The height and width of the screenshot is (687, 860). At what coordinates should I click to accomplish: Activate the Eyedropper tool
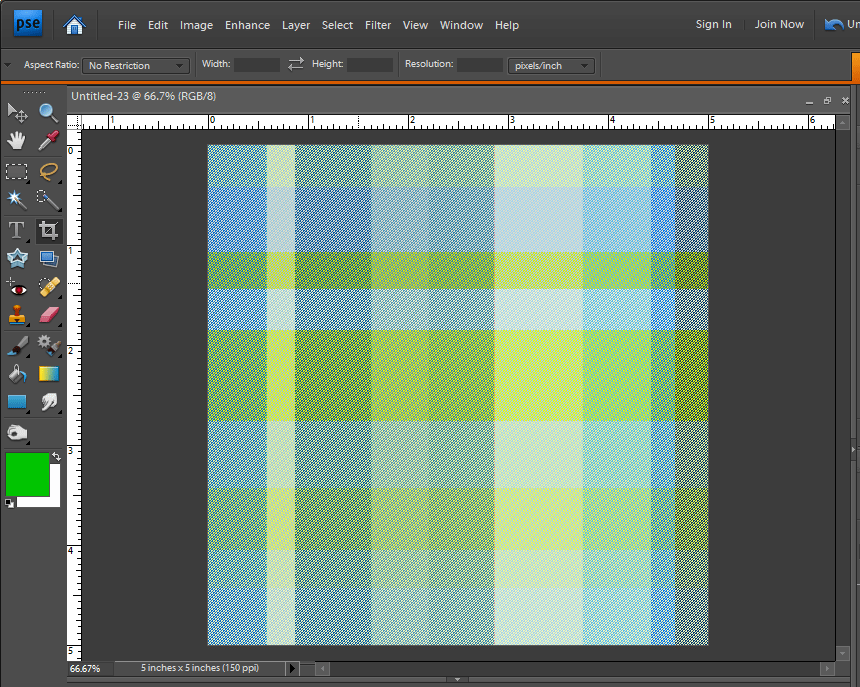coord(48,140)
